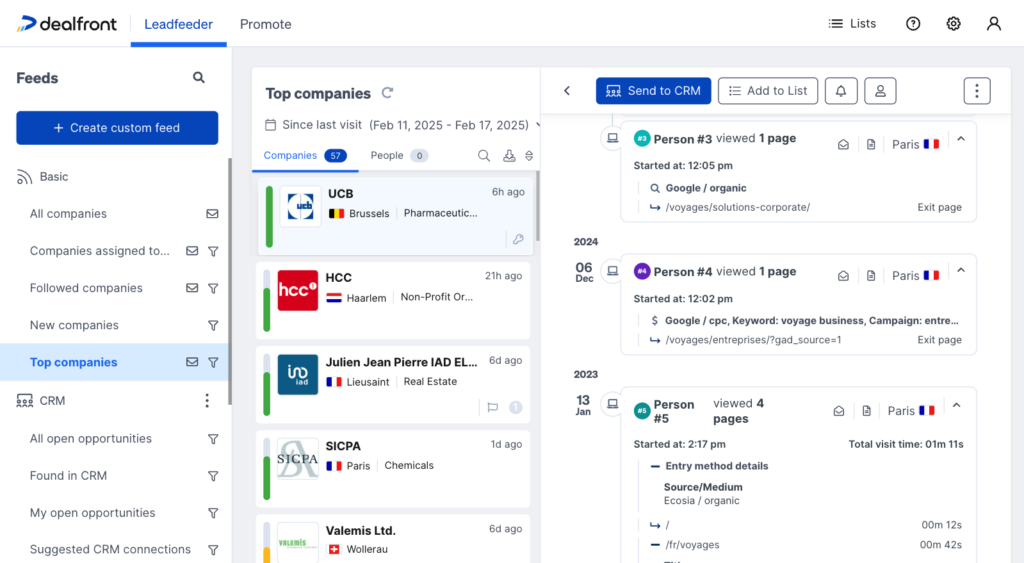Switch to the Promote tab
The height and width of the screenshot is (563, 1024).
click(x=265, y=24)
